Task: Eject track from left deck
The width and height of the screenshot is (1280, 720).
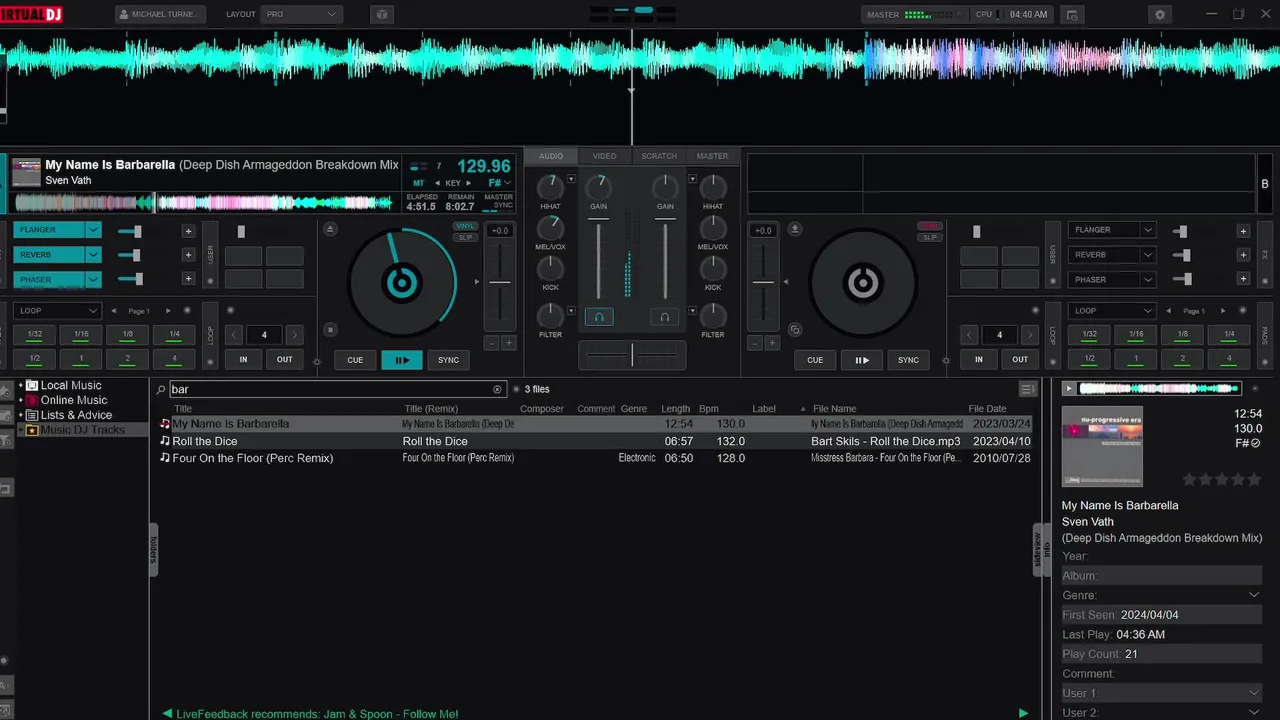Action: pyautogui.click(x=332, y=229)
